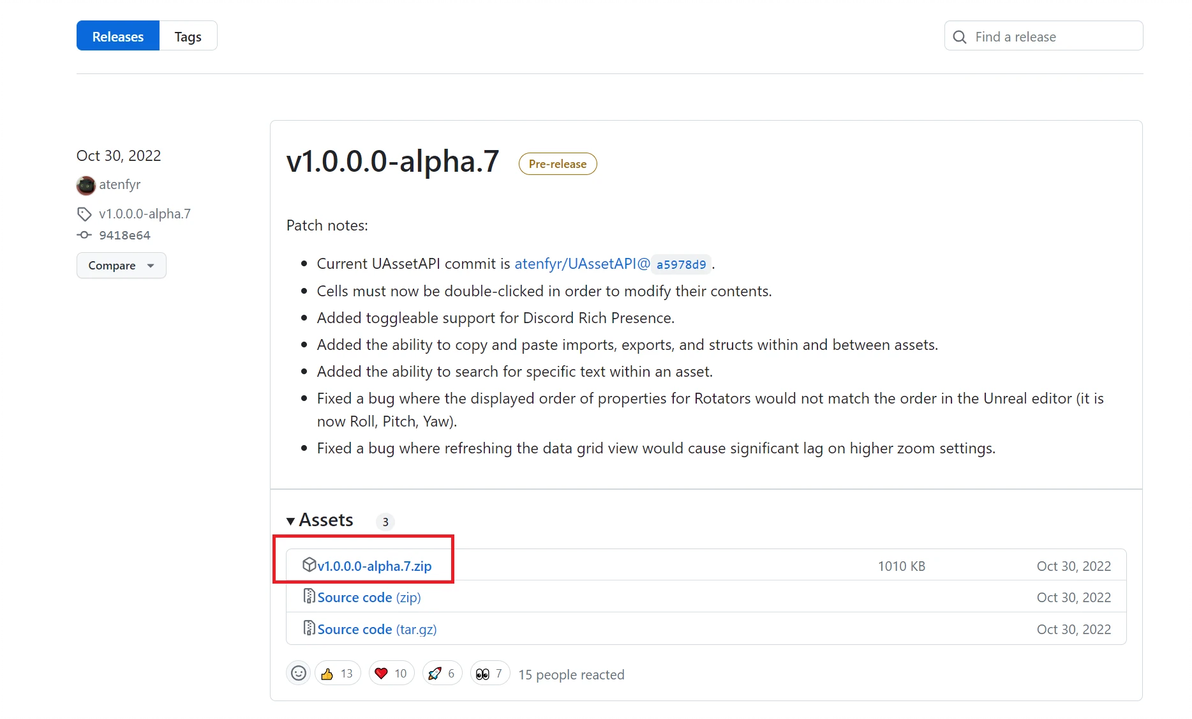Click the file icon beside Source code (zip)

[309, 597]
